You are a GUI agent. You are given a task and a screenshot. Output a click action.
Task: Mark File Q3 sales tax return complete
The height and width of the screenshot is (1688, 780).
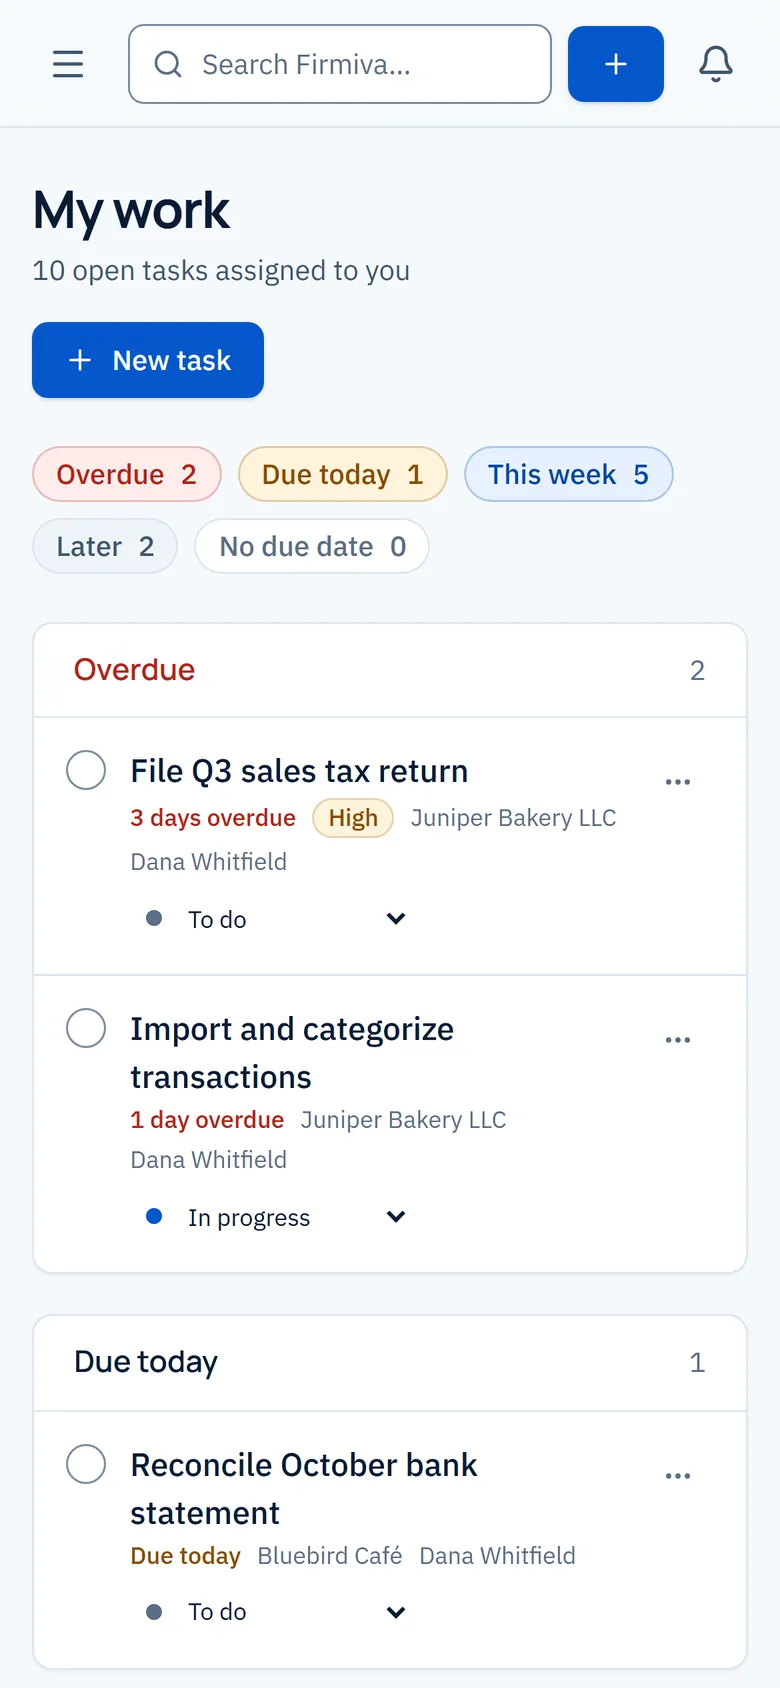pyautogui.click(x=86, y=770)
